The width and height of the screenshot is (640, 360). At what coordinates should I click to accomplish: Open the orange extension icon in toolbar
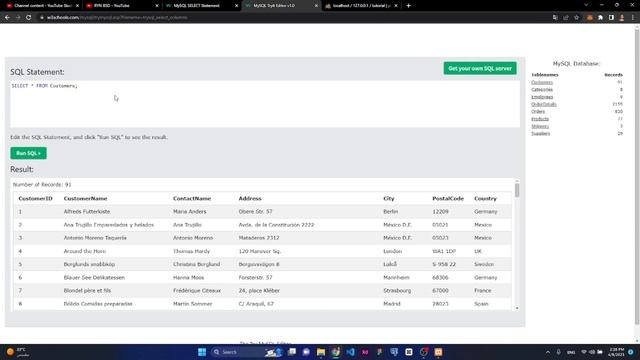click(x=590, y=18)
